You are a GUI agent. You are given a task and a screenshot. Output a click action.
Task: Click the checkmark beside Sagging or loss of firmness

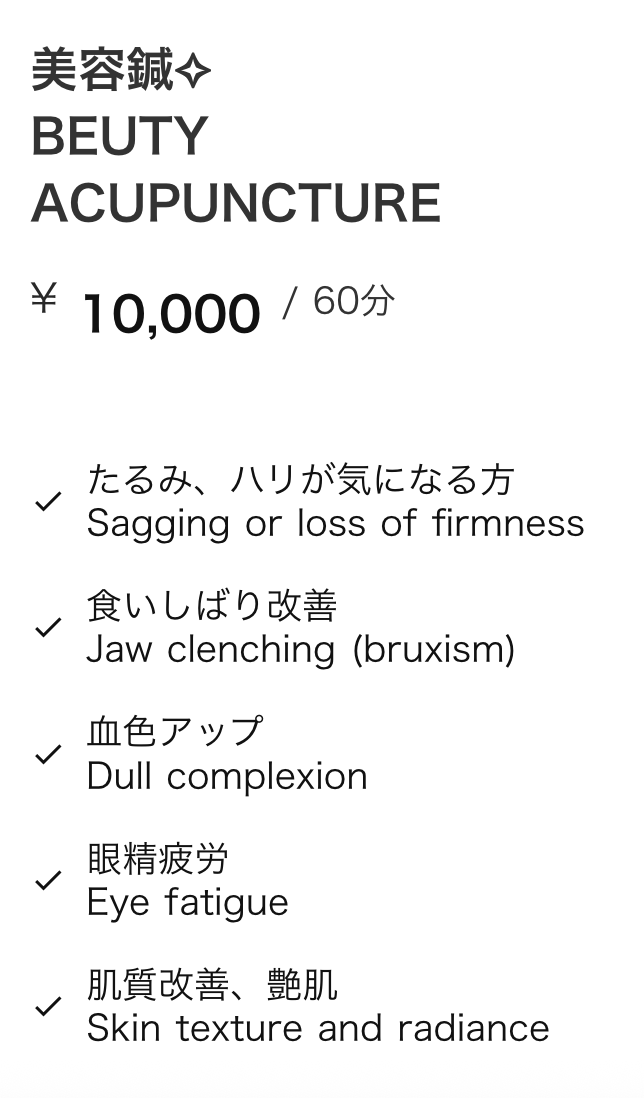click(48, 501)
